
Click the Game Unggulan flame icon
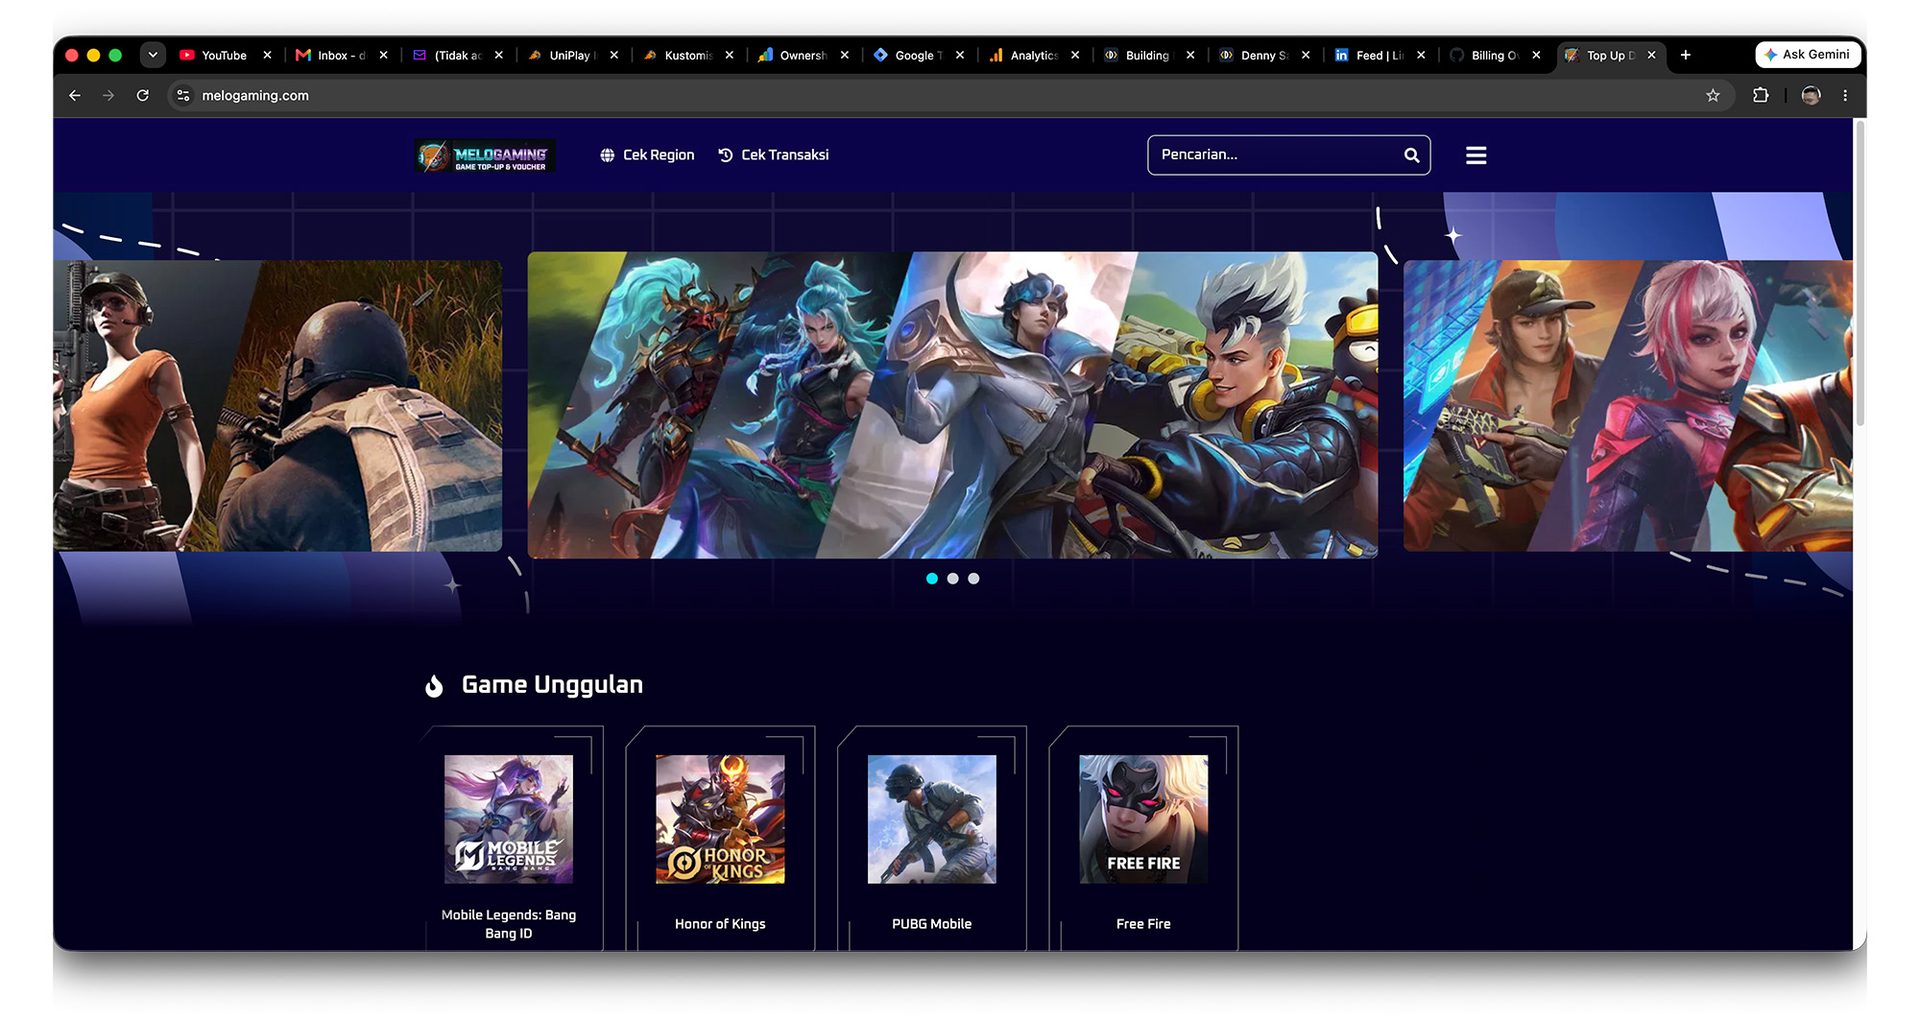[434, 685]
